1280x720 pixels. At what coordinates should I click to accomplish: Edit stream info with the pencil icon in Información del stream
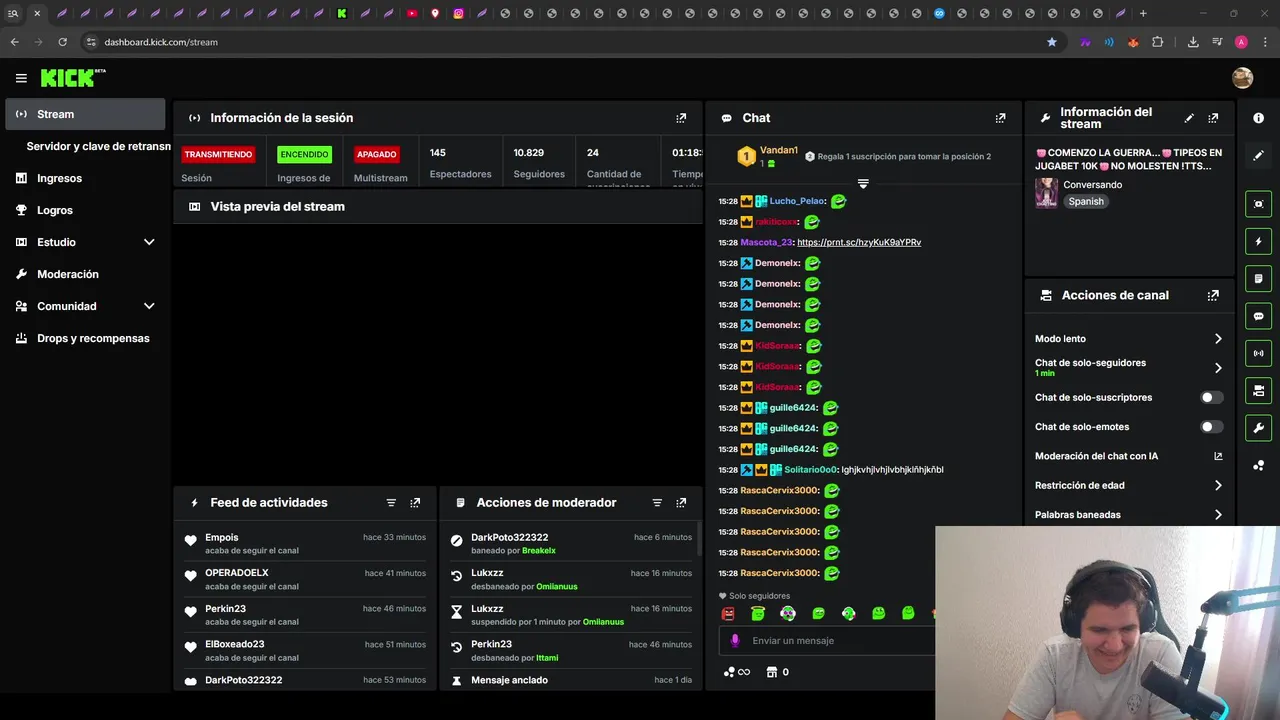pos(1189,118)
